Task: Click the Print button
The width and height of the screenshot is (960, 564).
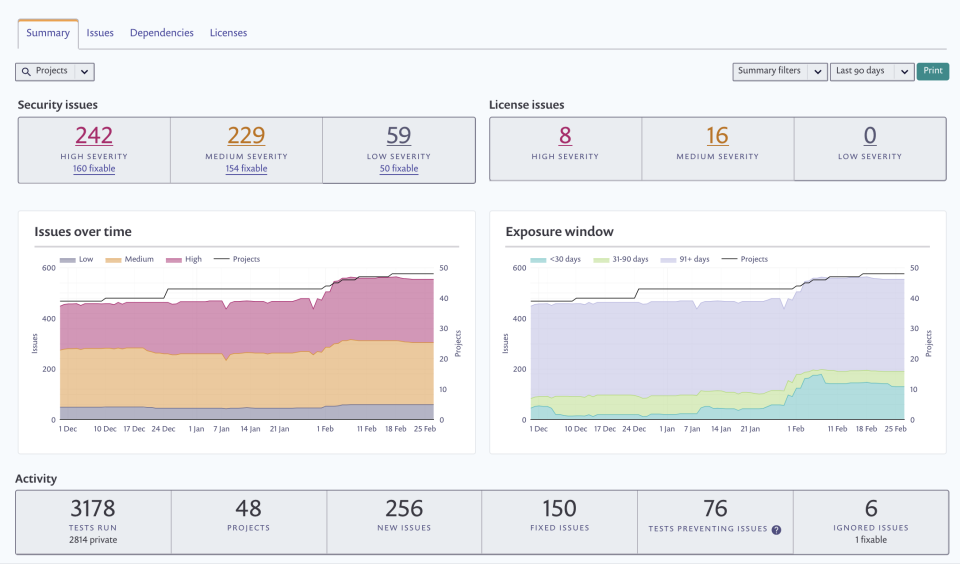Action: (932, 71)
